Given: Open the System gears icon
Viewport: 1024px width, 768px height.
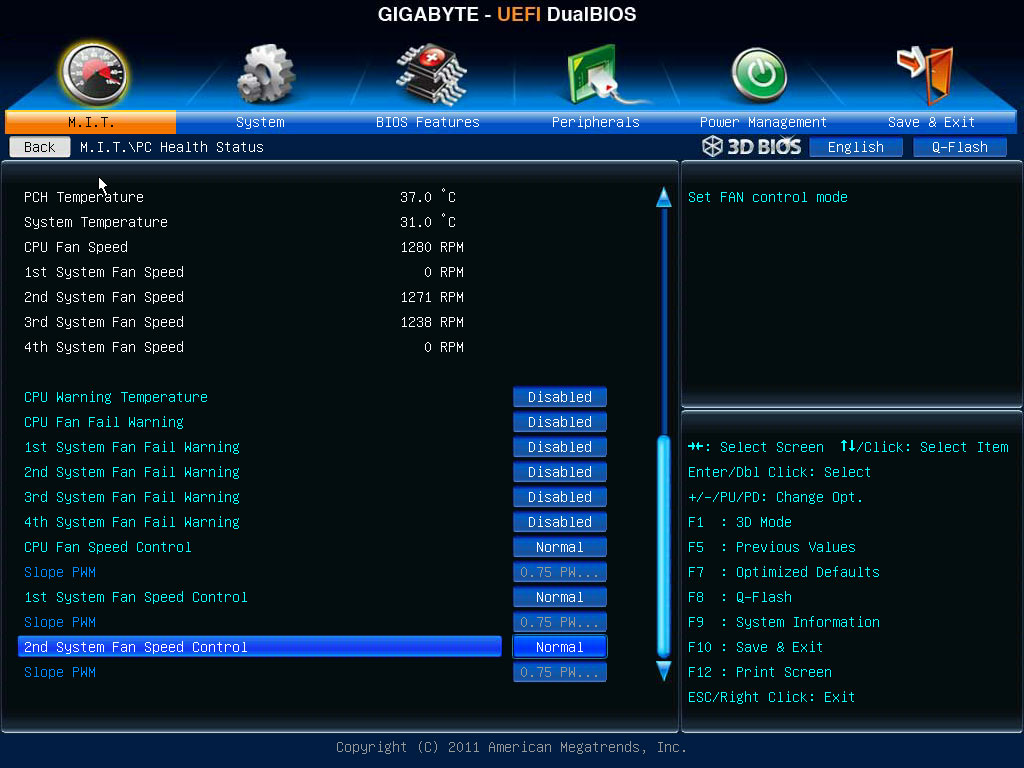Looking at the screenshot, I should click(x=265, y=74).
